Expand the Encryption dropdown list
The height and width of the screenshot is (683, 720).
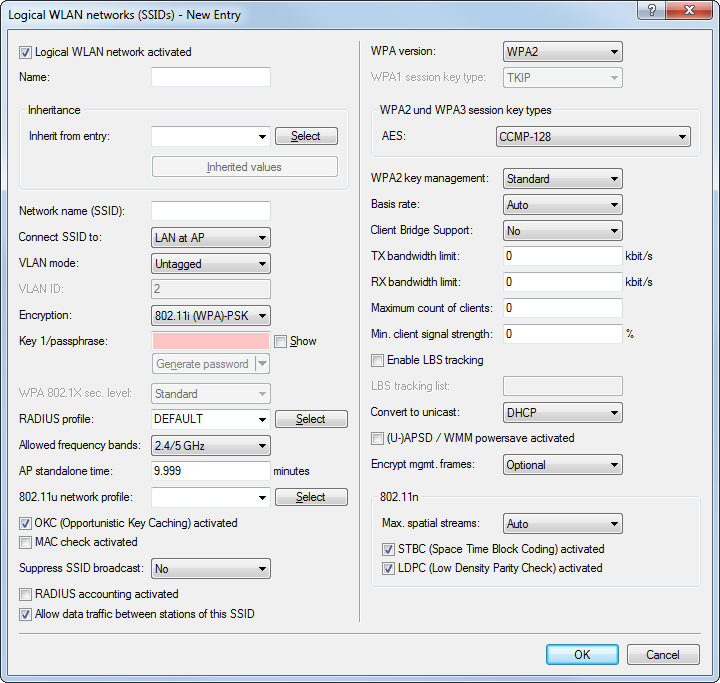(x=210, y=316)
